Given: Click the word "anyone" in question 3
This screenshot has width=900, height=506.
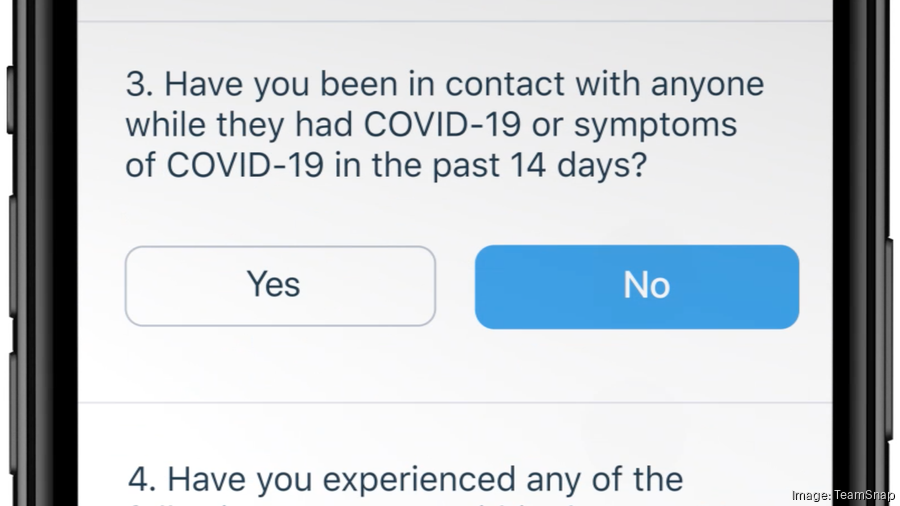Looking at the screenshot, I should coord(707,85).
